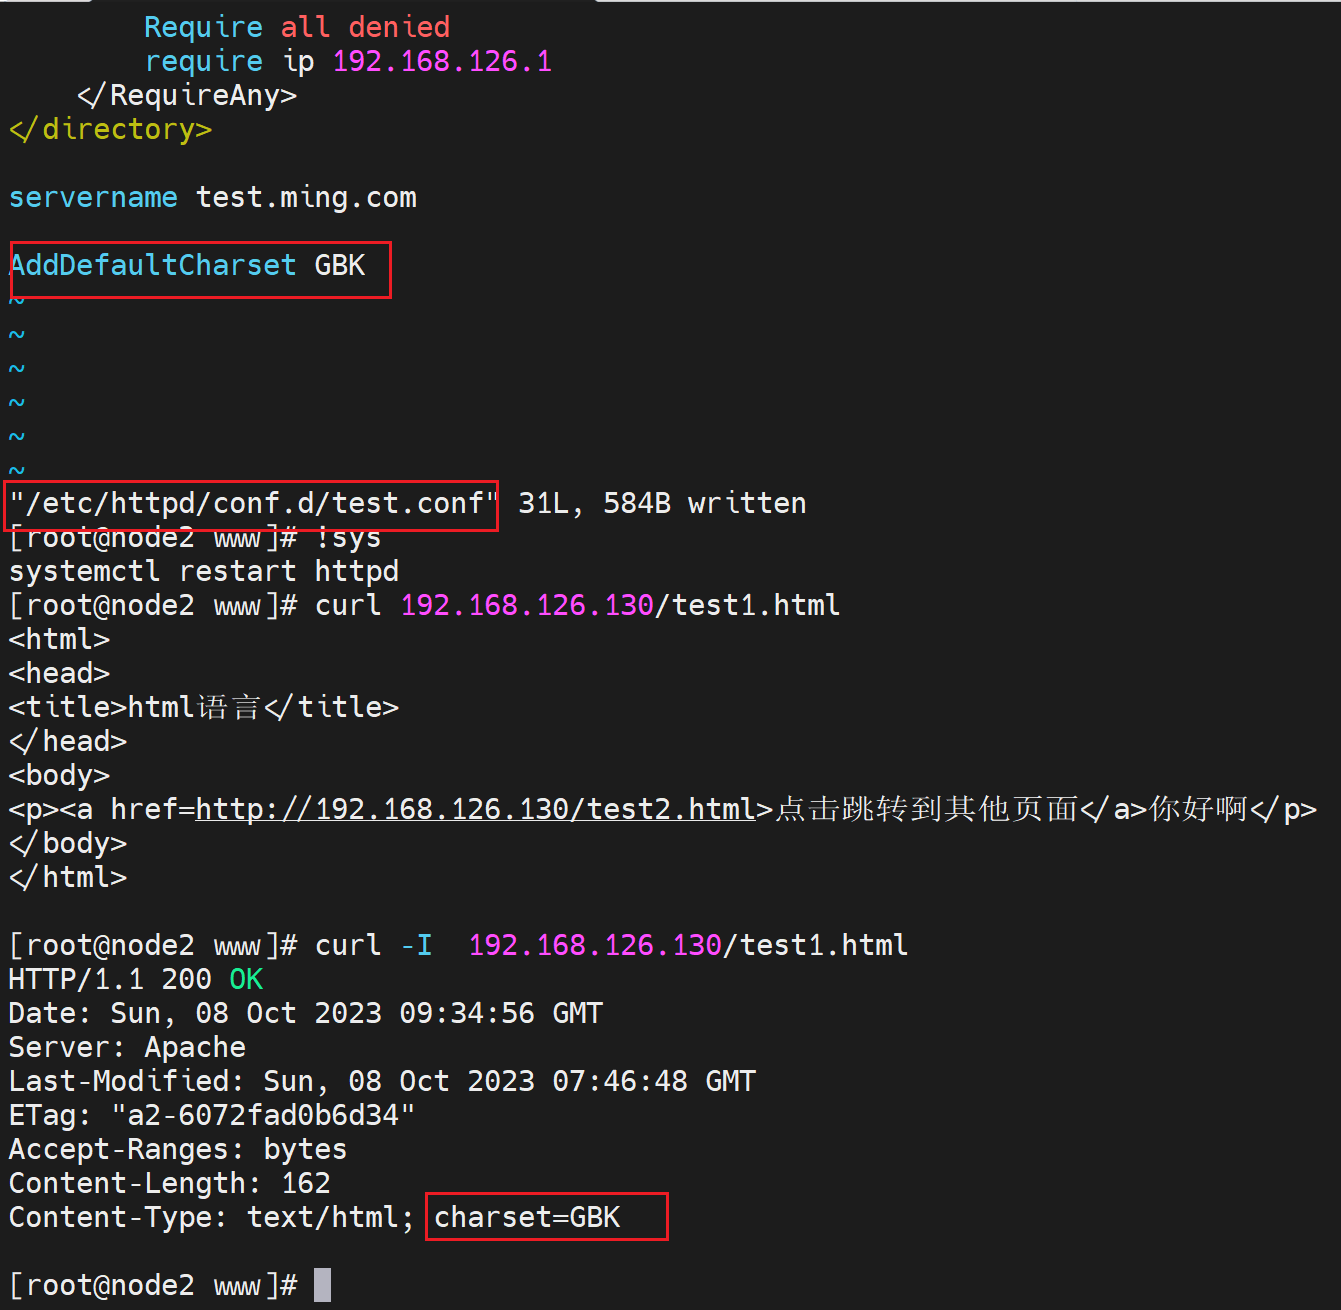This screenshot has height=1310, width=1341.
Task: Click the 'curl -I' command's -I option
Action: (x=416, y=945)
